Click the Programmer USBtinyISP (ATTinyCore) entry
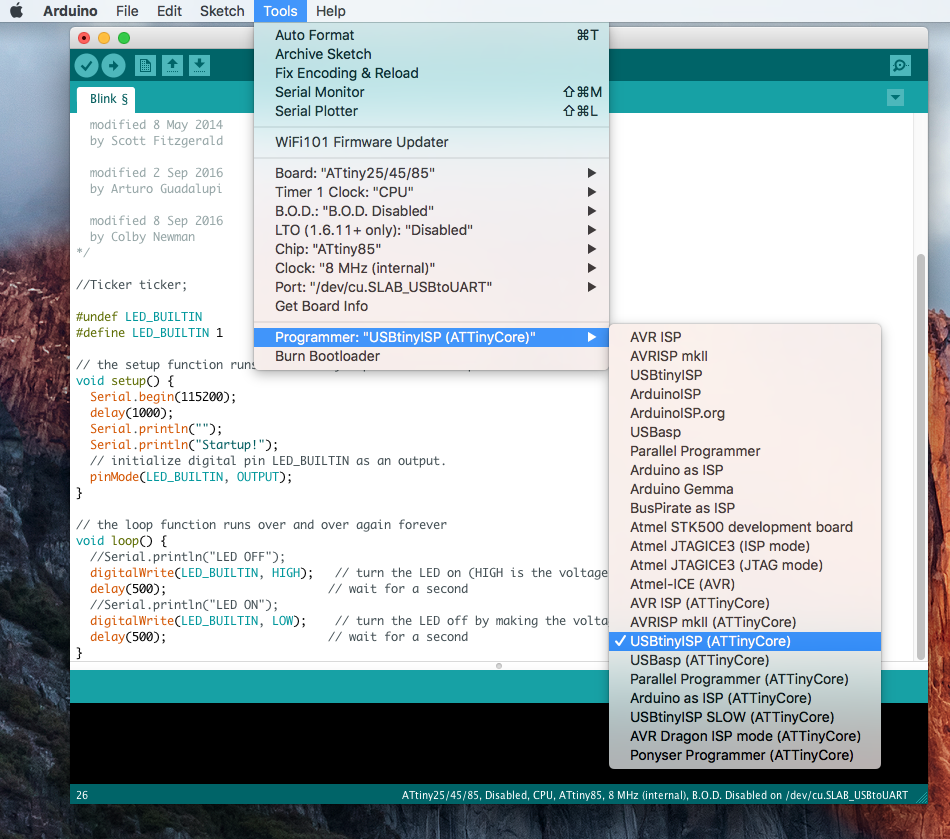Screen dimensions: 950x839 pyautogui.click(x=431, y=337)
